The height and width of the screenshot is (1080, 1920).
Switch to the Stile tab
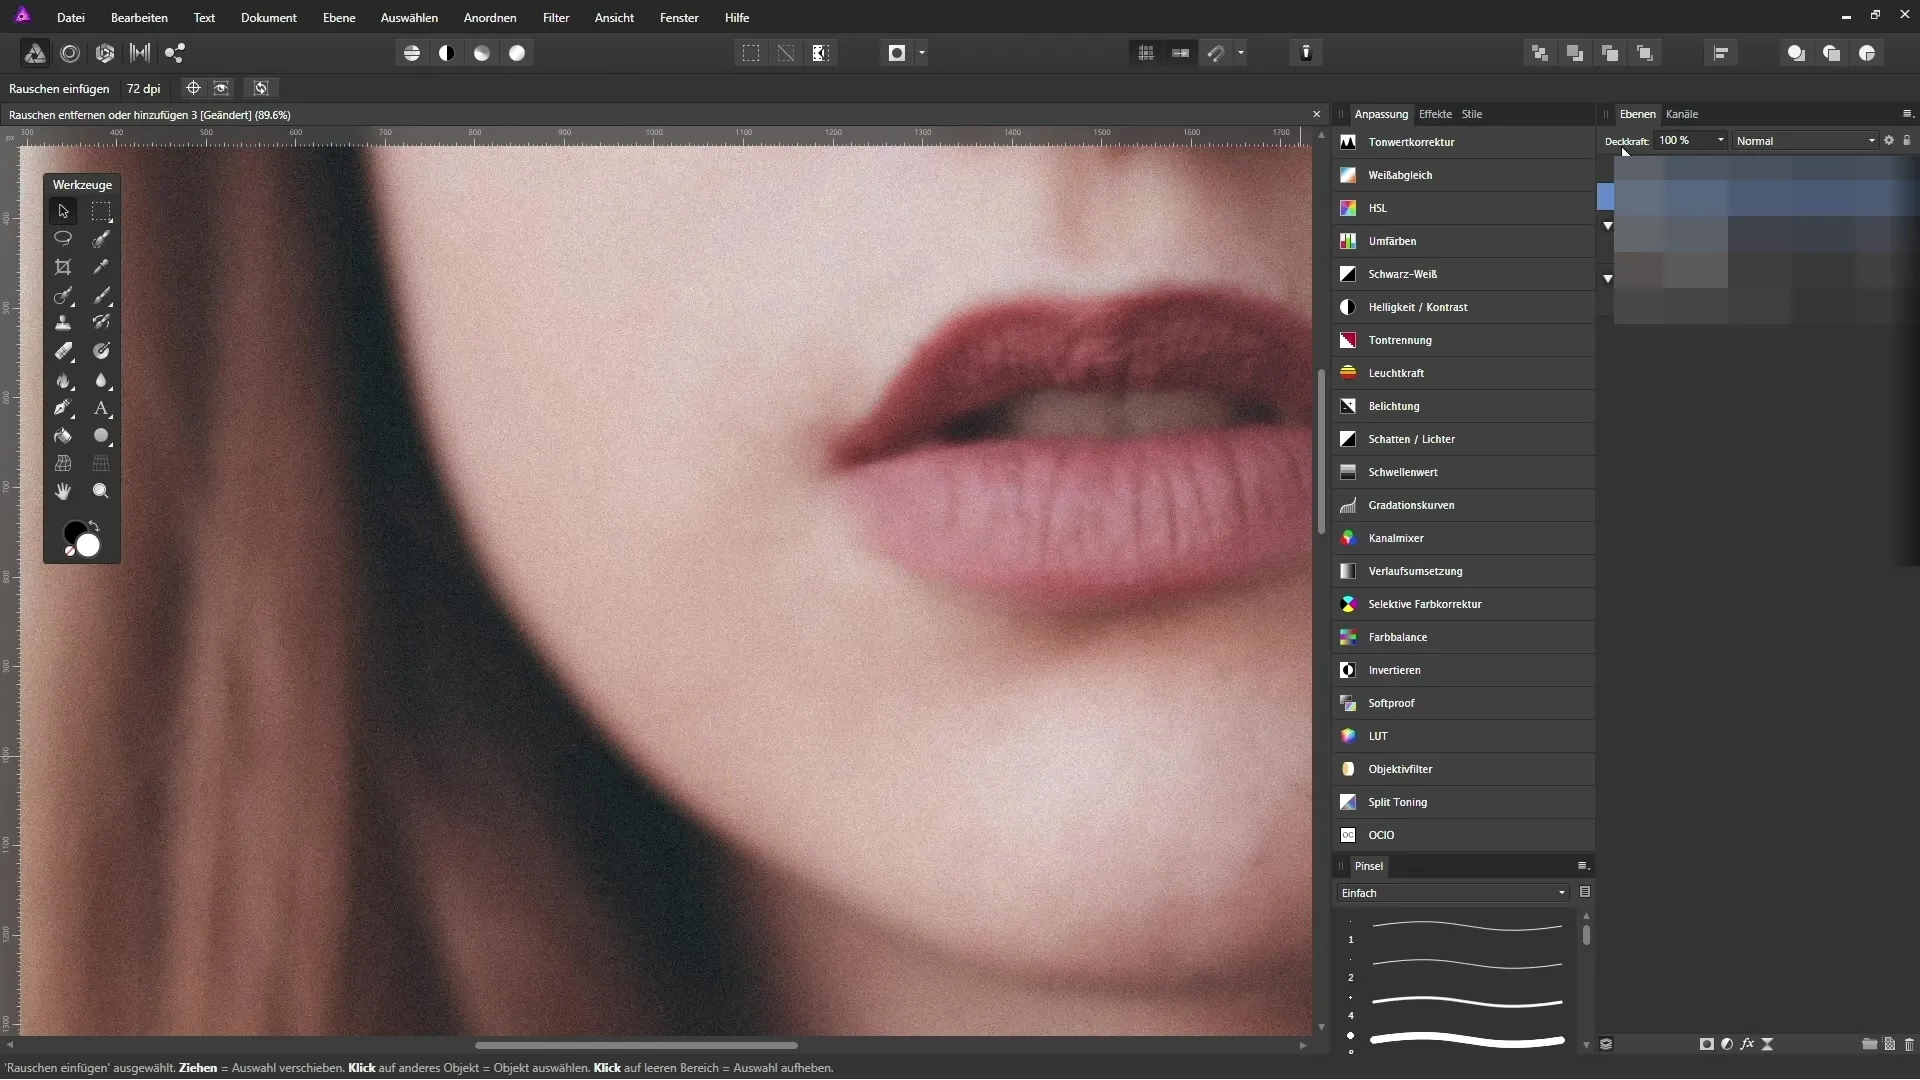(x=1472, y=114)
